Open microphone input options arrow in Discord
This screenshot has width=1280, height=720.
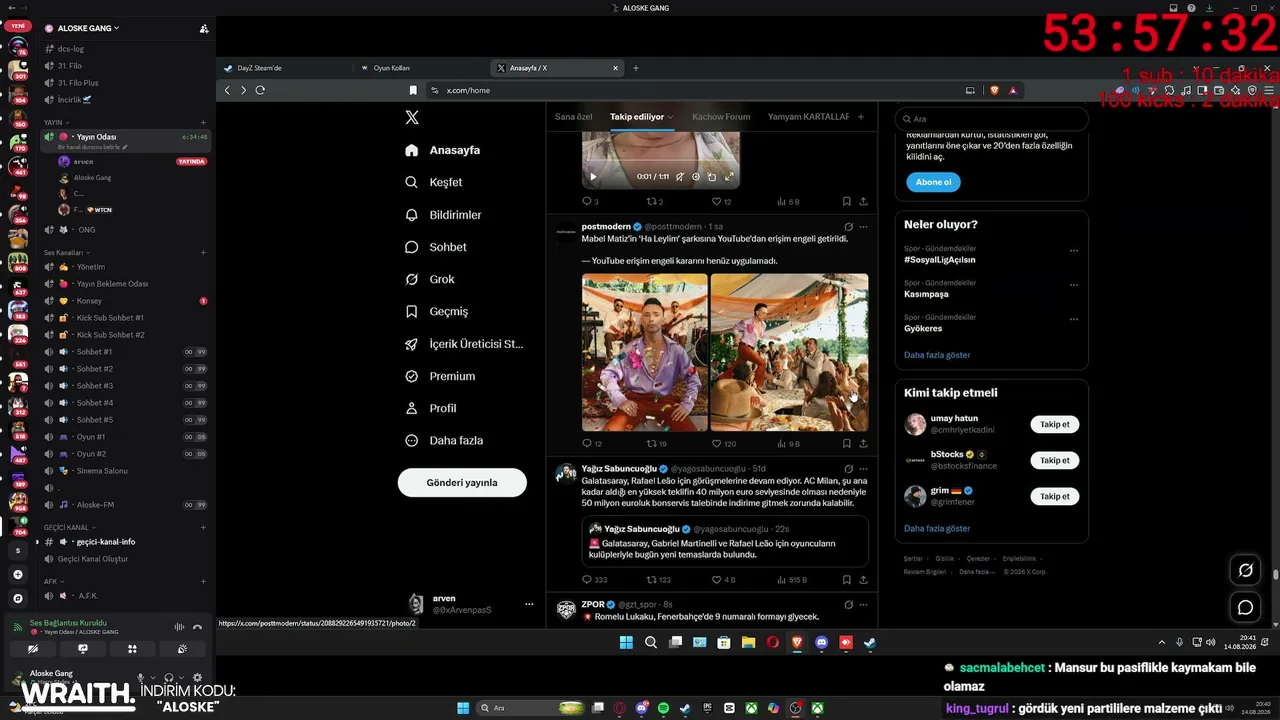(x=152, y=678)
